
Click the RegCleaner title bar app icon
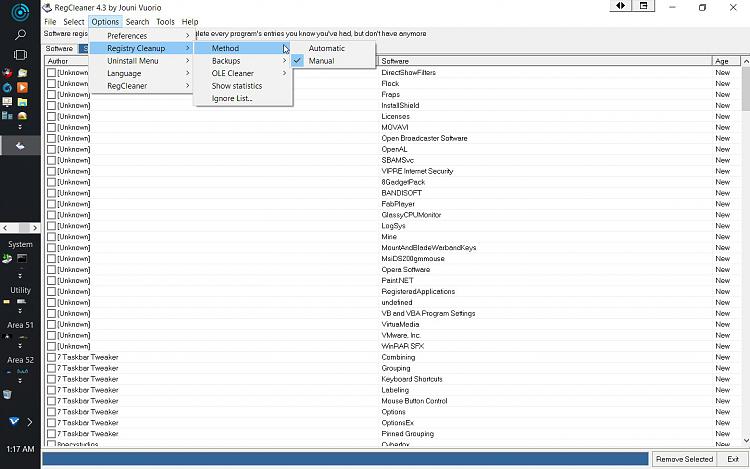click(47, 7)
